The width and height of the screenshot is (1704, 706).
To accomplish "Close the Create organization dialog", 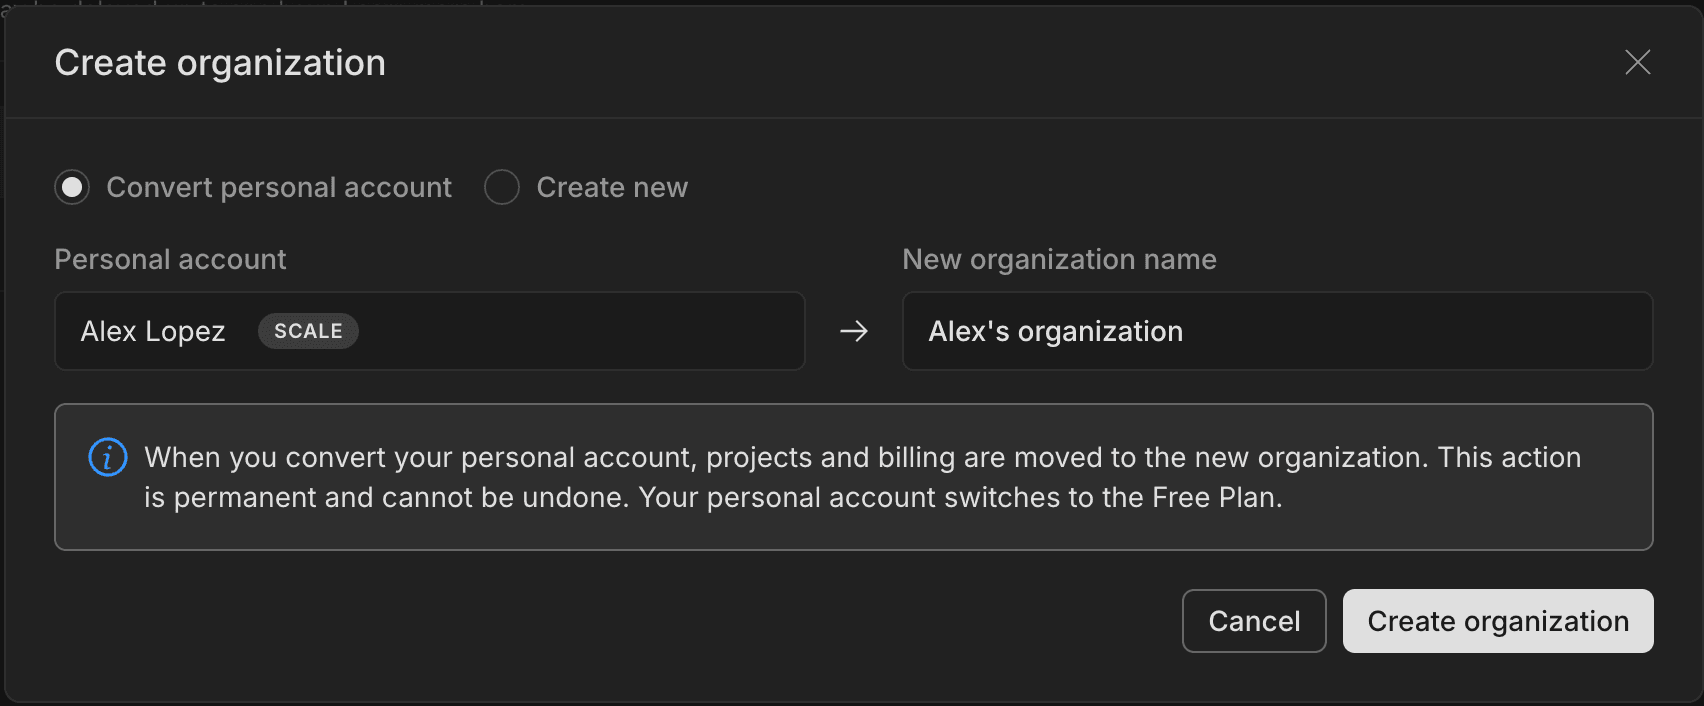I will pos(1637,62).
